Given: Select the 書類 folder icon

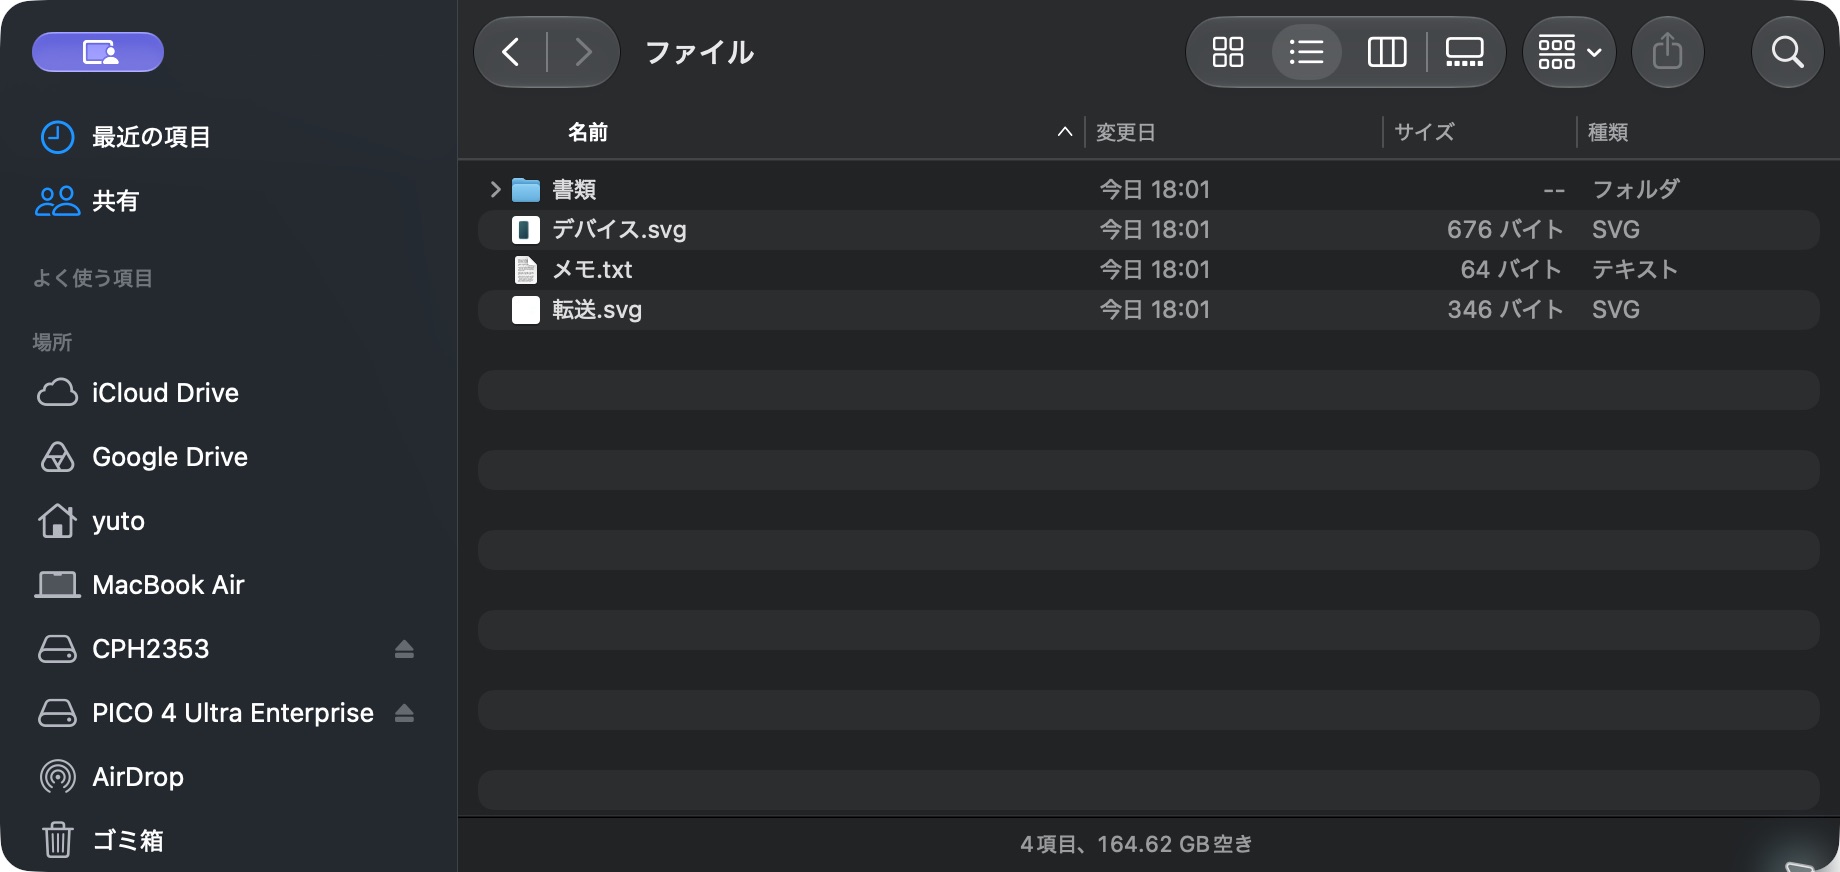Looking at the screenshot, I should (526, 189).
